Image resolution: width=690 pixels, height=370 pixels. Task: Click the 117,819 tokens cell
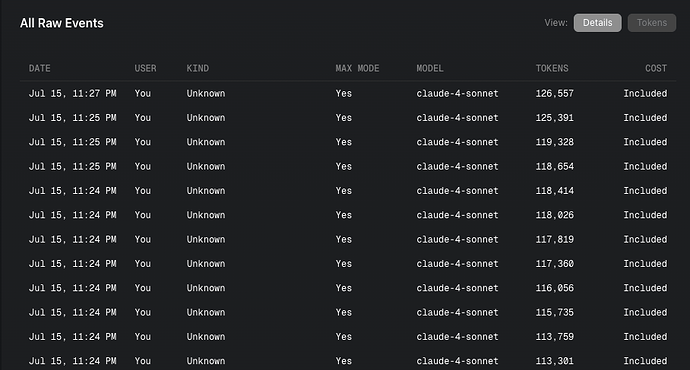(554, 239)
